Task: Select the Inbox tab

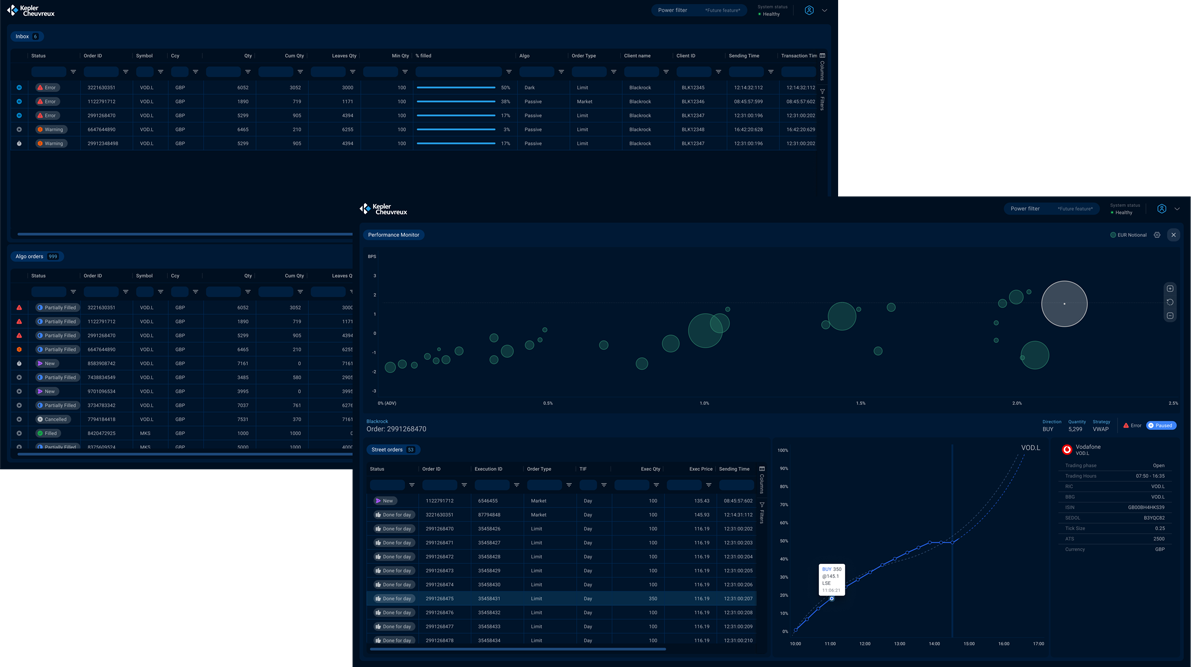Action: tap(26, 36)
